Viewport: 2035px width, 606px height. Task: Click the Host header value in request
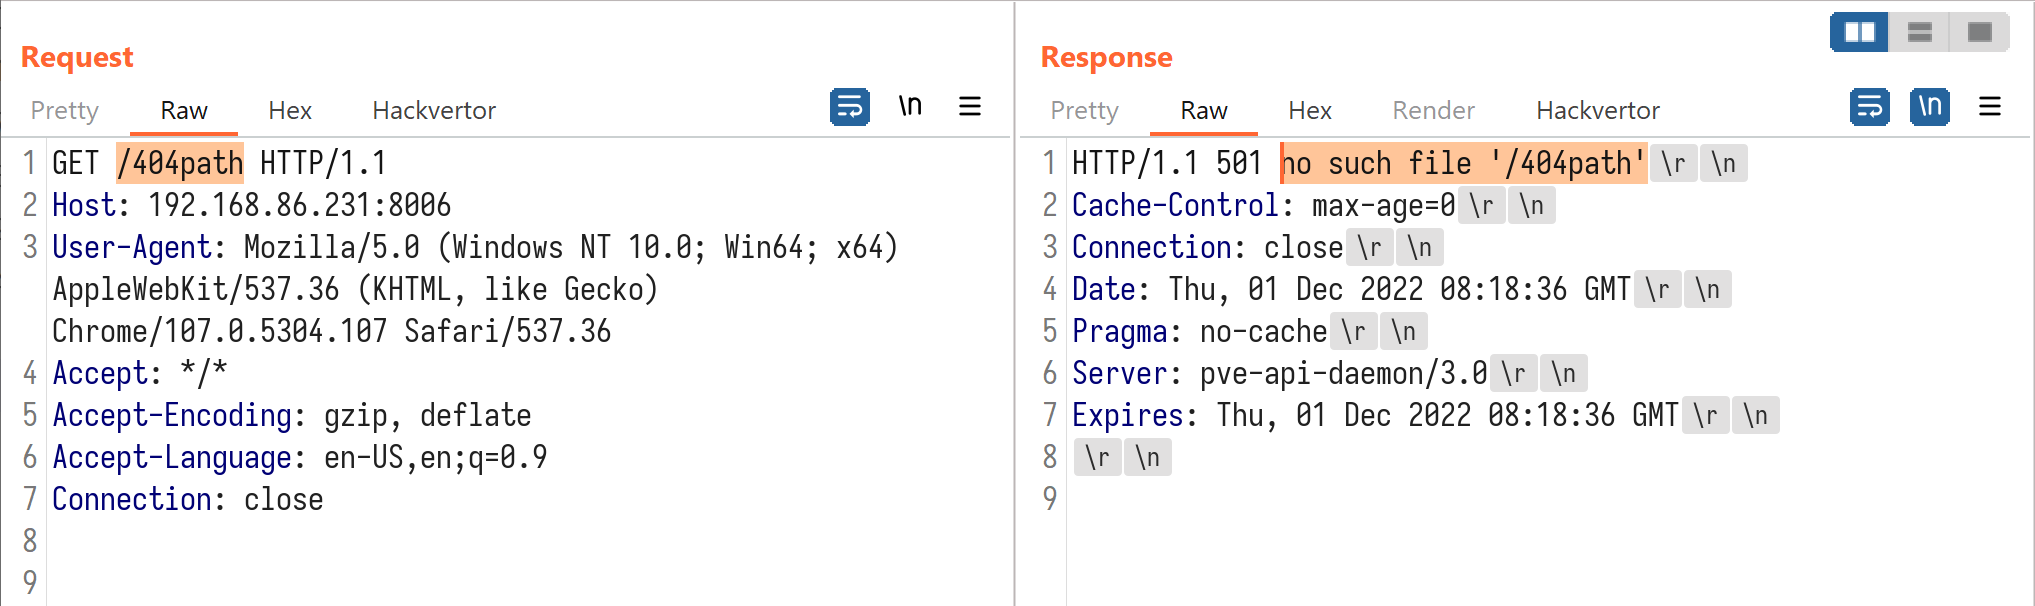[x=299, y=206]
